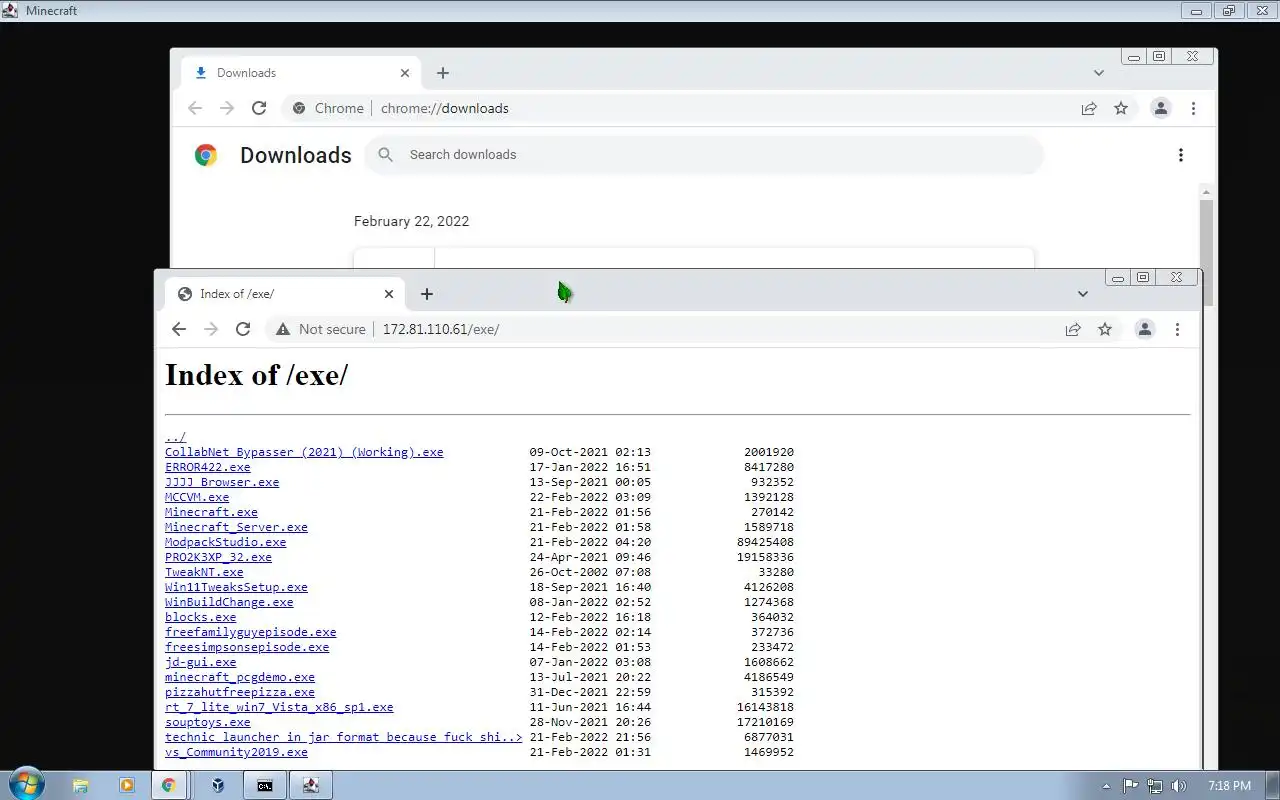Open the profile avatar in the Downloads window

[1161, 108]
